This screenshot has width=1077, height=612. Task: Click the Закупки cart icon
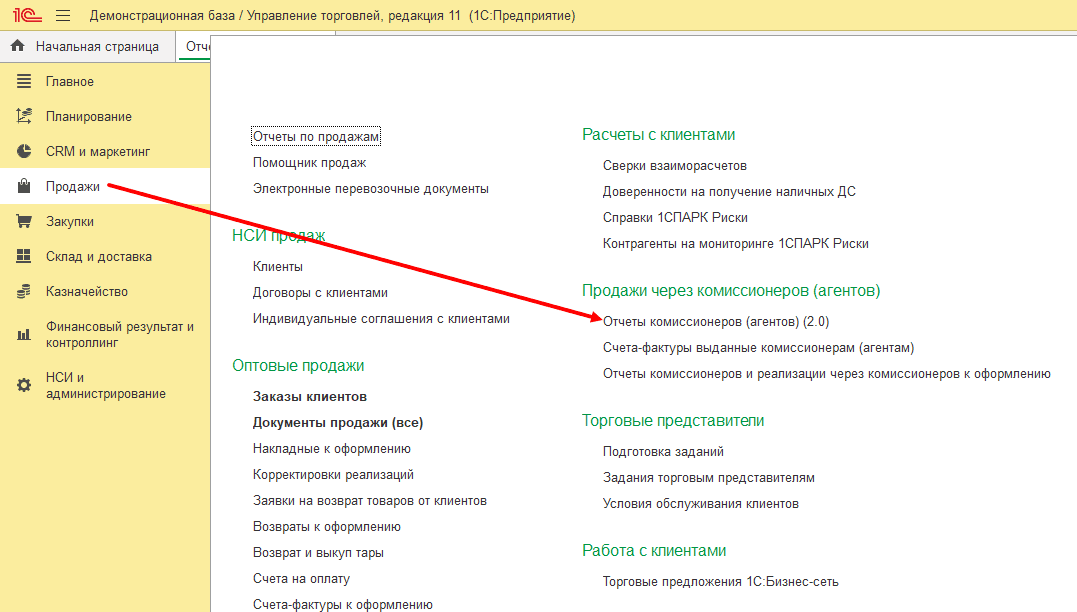click(24, 221)
